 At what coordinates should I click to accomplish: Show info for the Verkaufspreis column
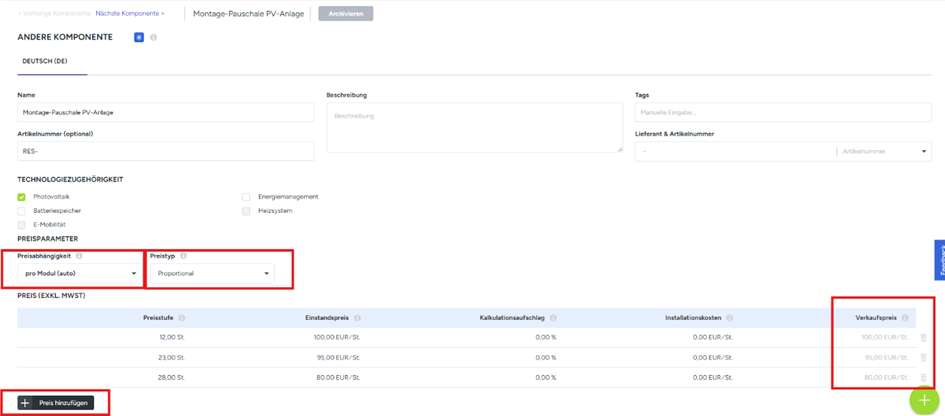pos(904,318)
